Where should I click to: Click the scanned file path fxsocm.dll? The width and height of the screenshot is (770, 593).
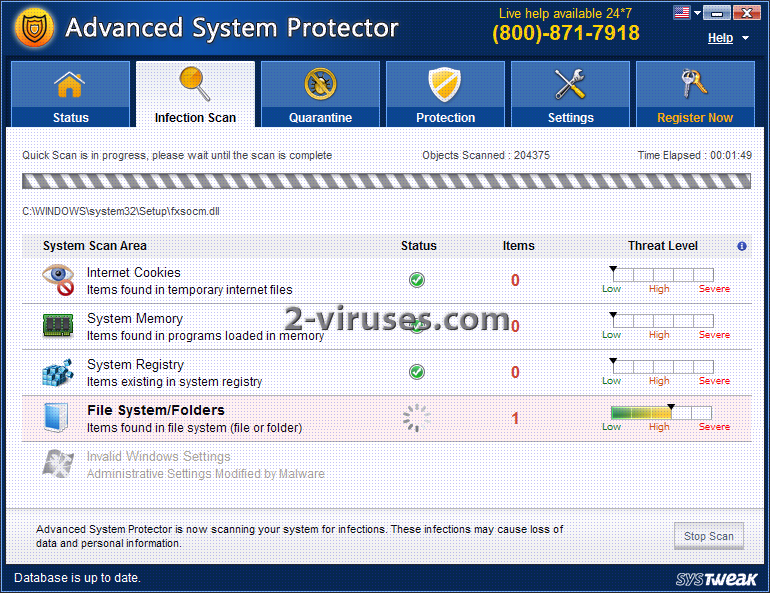[x=121, y=212]
